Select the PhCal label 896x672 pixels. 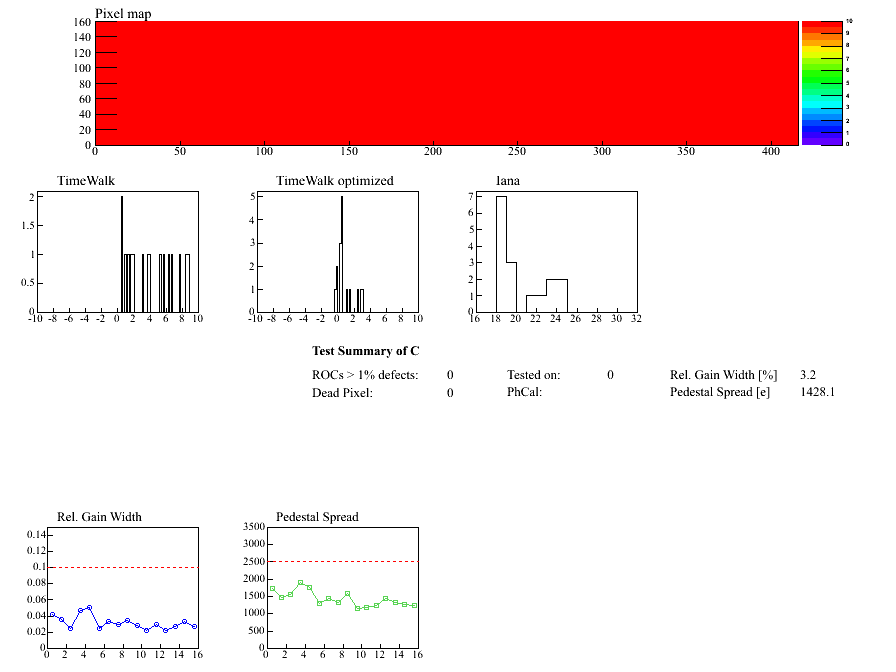click(524, 393)
